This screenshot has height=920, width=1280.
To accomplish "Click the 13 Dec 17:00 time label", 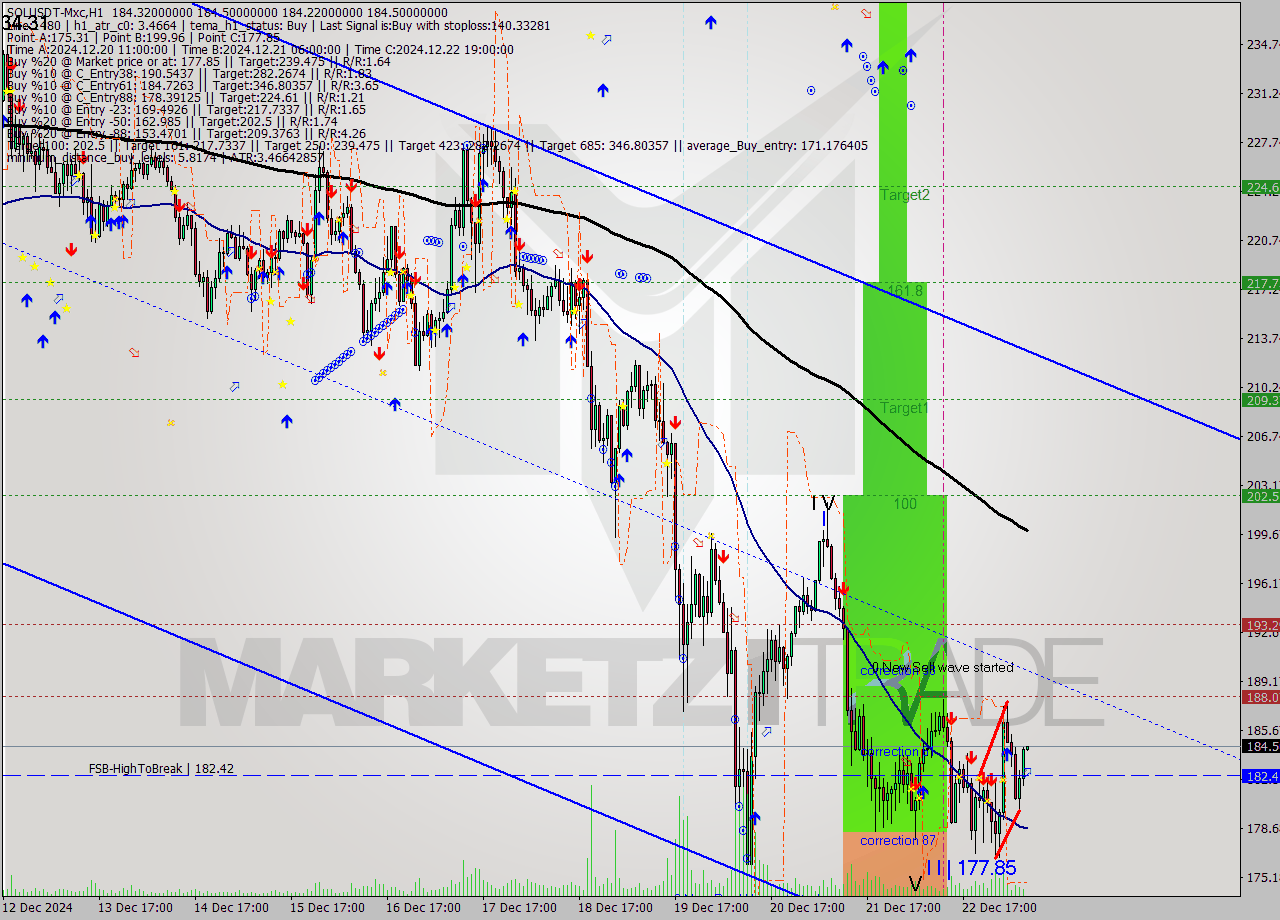I will [x=134, y=908].
